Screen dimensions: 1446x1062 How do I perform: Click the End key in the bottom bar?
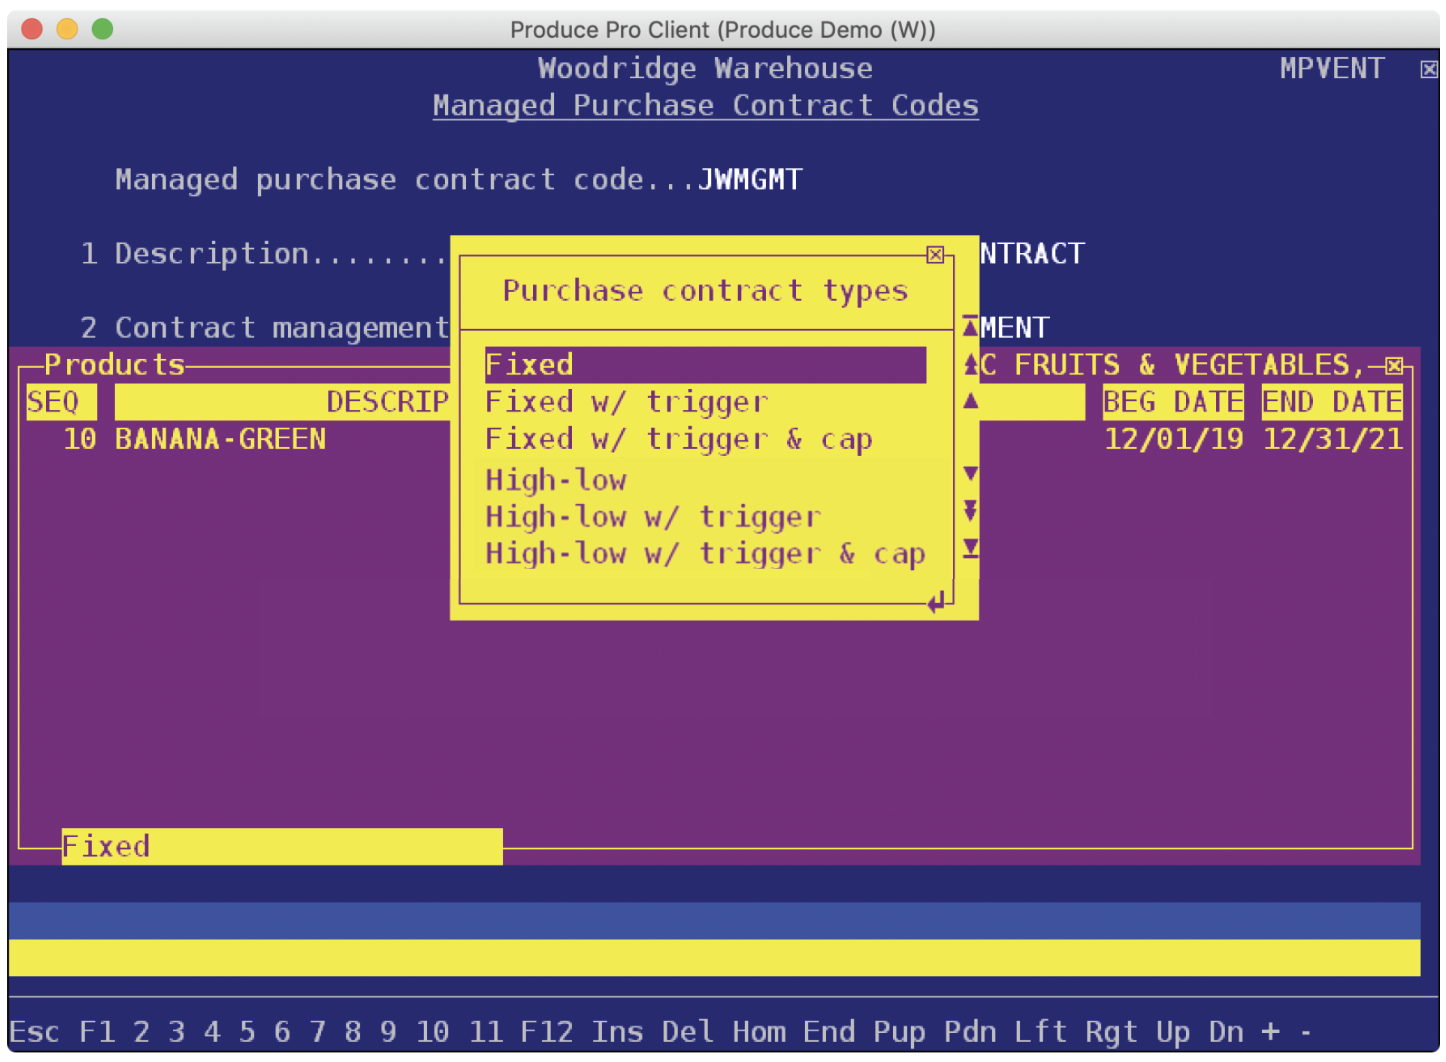[829, 1031]
